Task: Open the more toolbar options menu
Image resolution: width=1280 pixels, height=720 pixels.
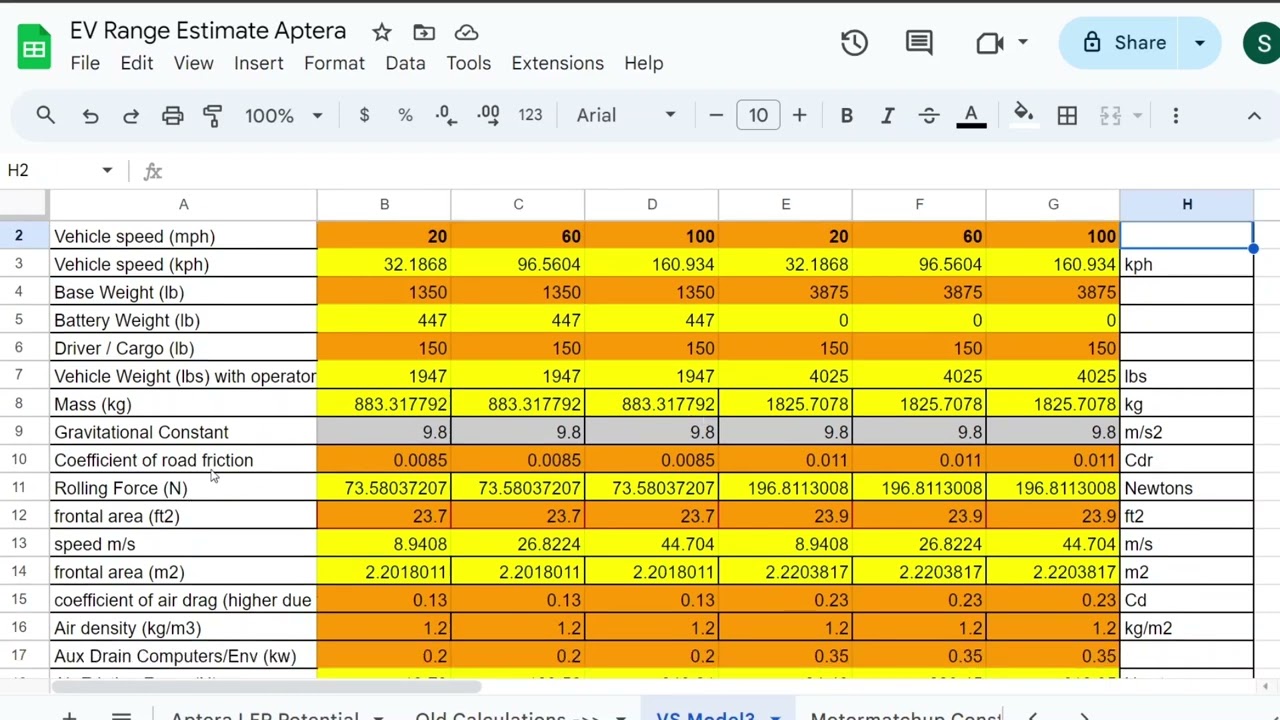Action: click(1176, 115)
